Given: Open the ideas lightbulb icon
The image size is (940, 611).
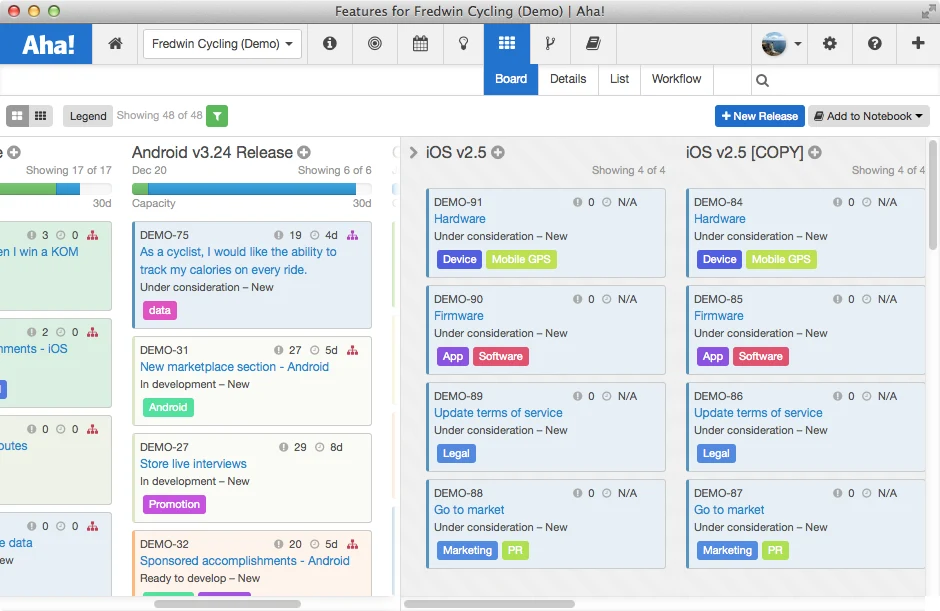Looking at the screenshot, I should [463, 43].
